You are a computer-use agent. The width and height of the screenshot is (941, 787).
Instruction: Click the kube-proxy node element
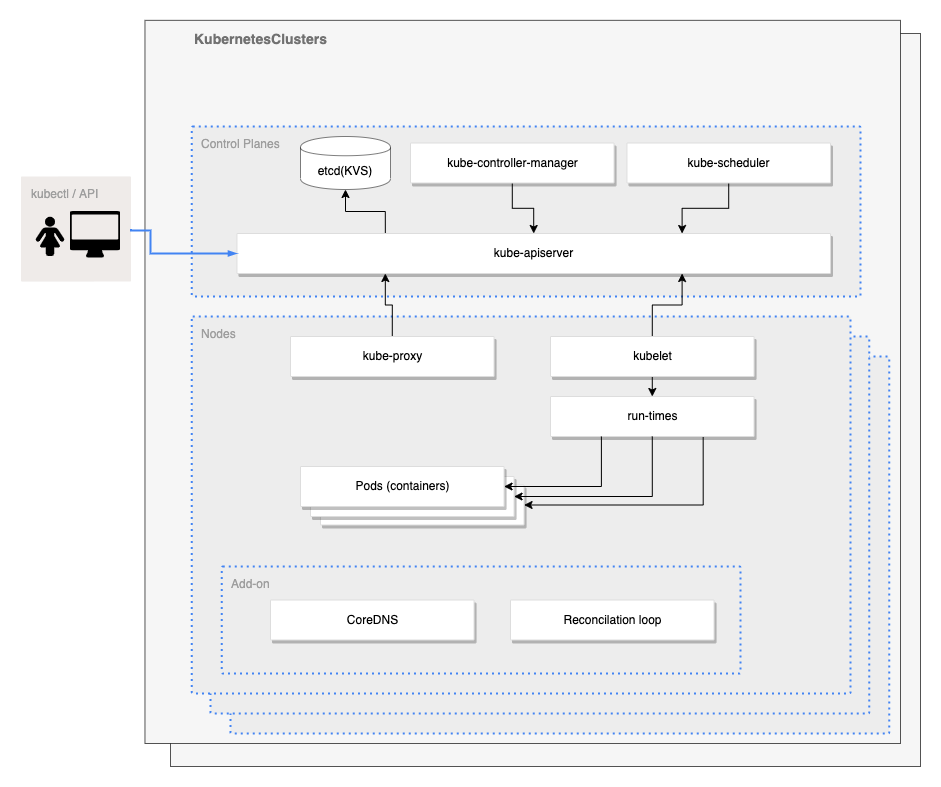tap(391, 356)
